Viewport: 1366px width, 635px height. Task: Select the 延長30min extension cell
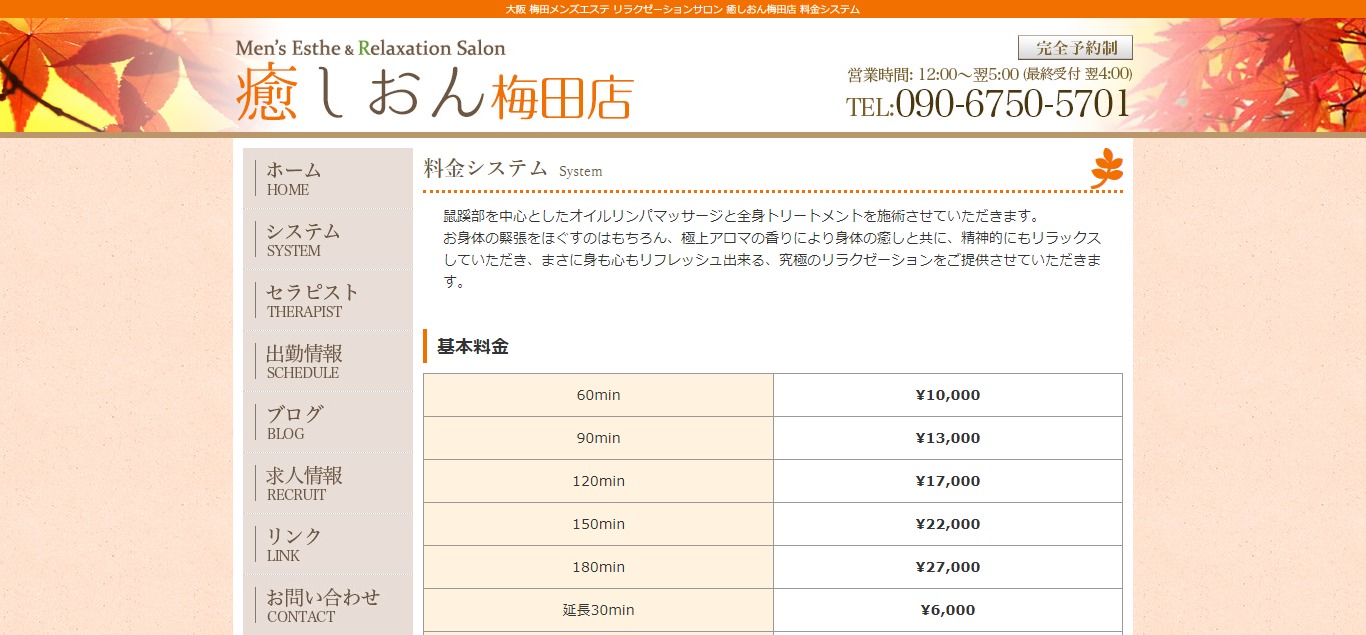coord(598,610)
